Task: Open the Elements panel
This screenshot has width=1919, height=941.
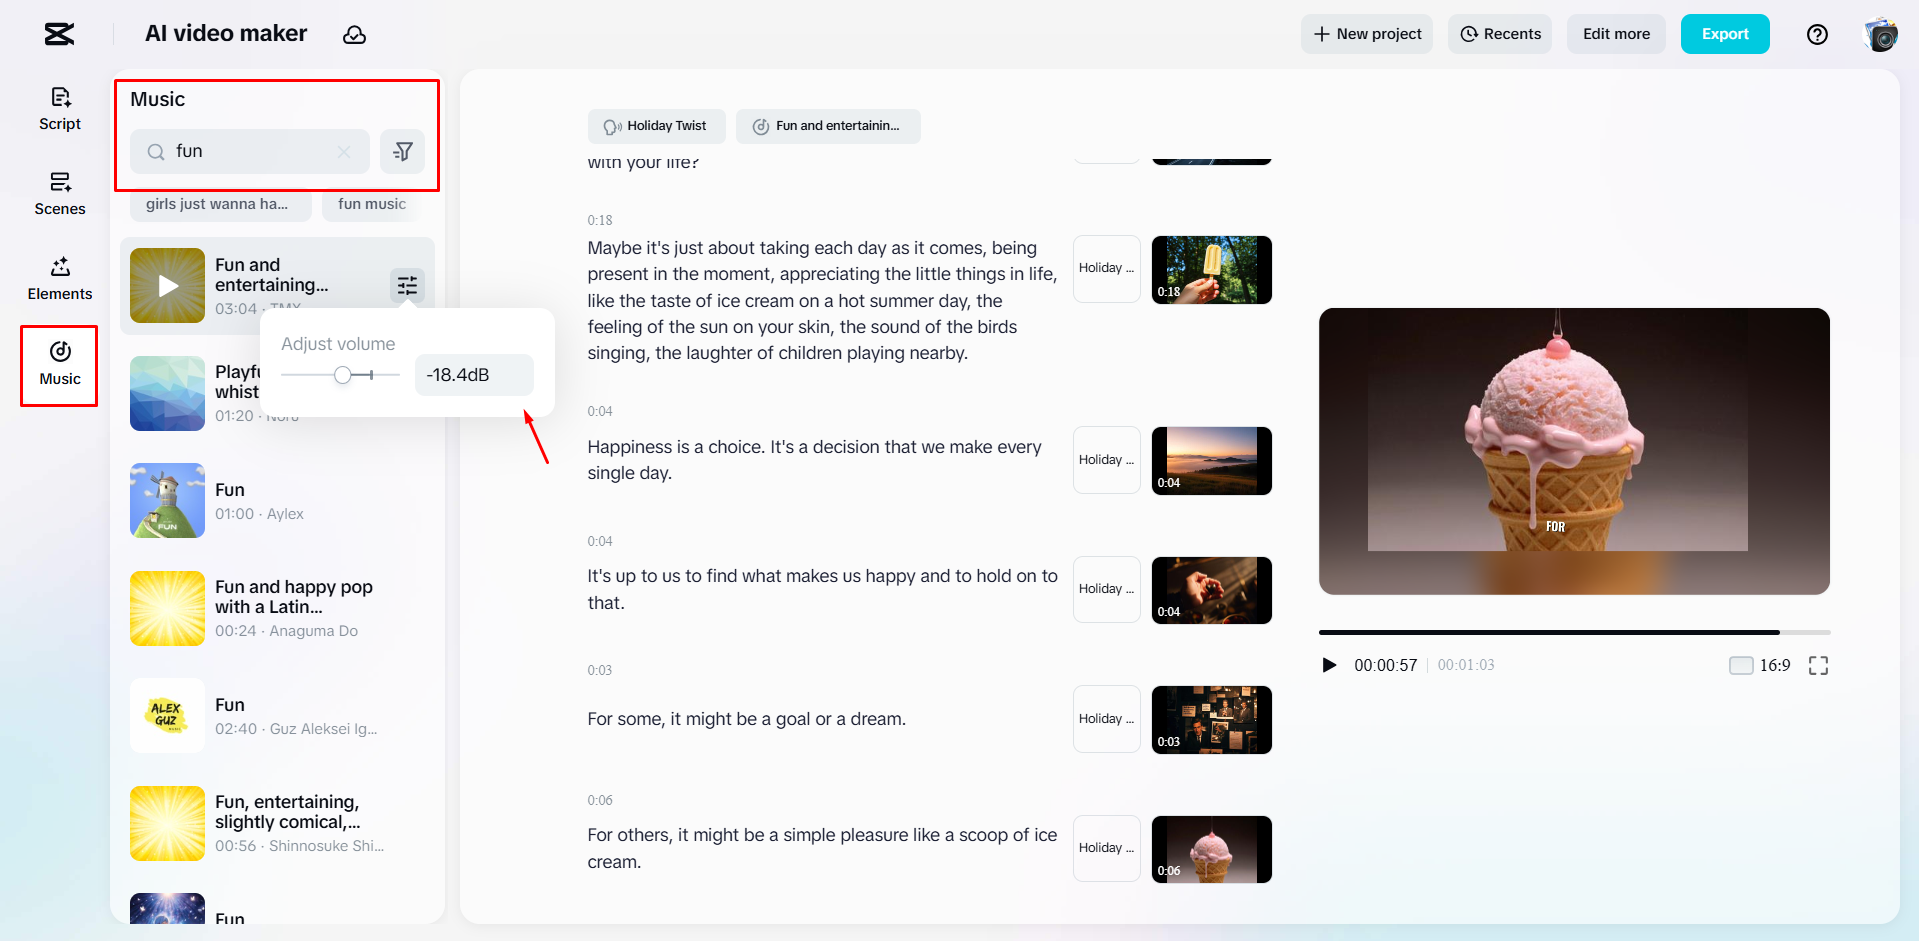Action: click(x=59, y=277)
